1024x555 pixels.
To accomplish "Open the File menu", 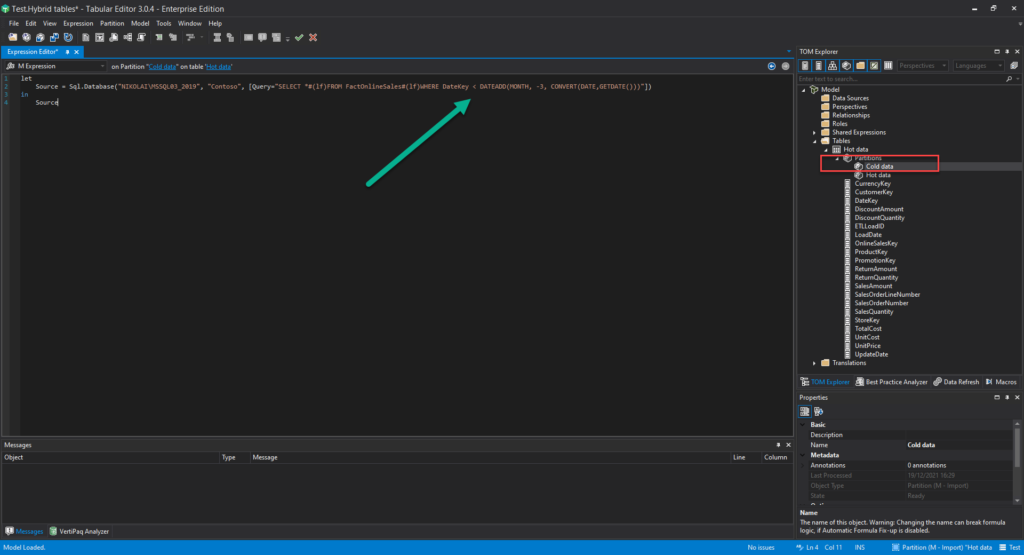I will click(14, 24).
